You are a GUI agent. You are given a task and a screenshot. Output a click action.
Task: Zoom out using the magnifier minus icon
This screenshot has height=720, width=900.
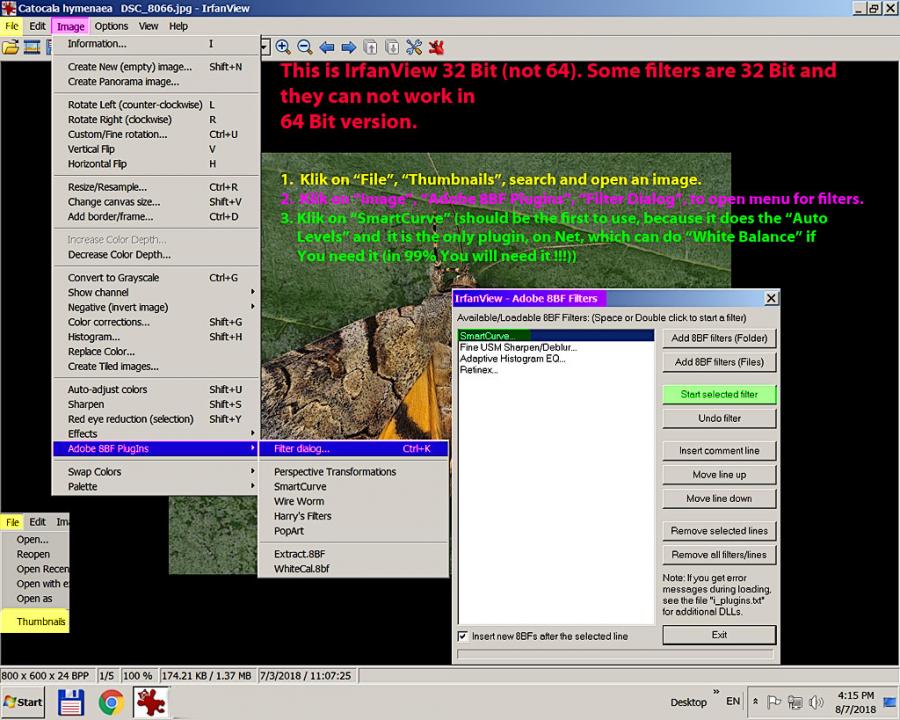click(x=305, y=47)
